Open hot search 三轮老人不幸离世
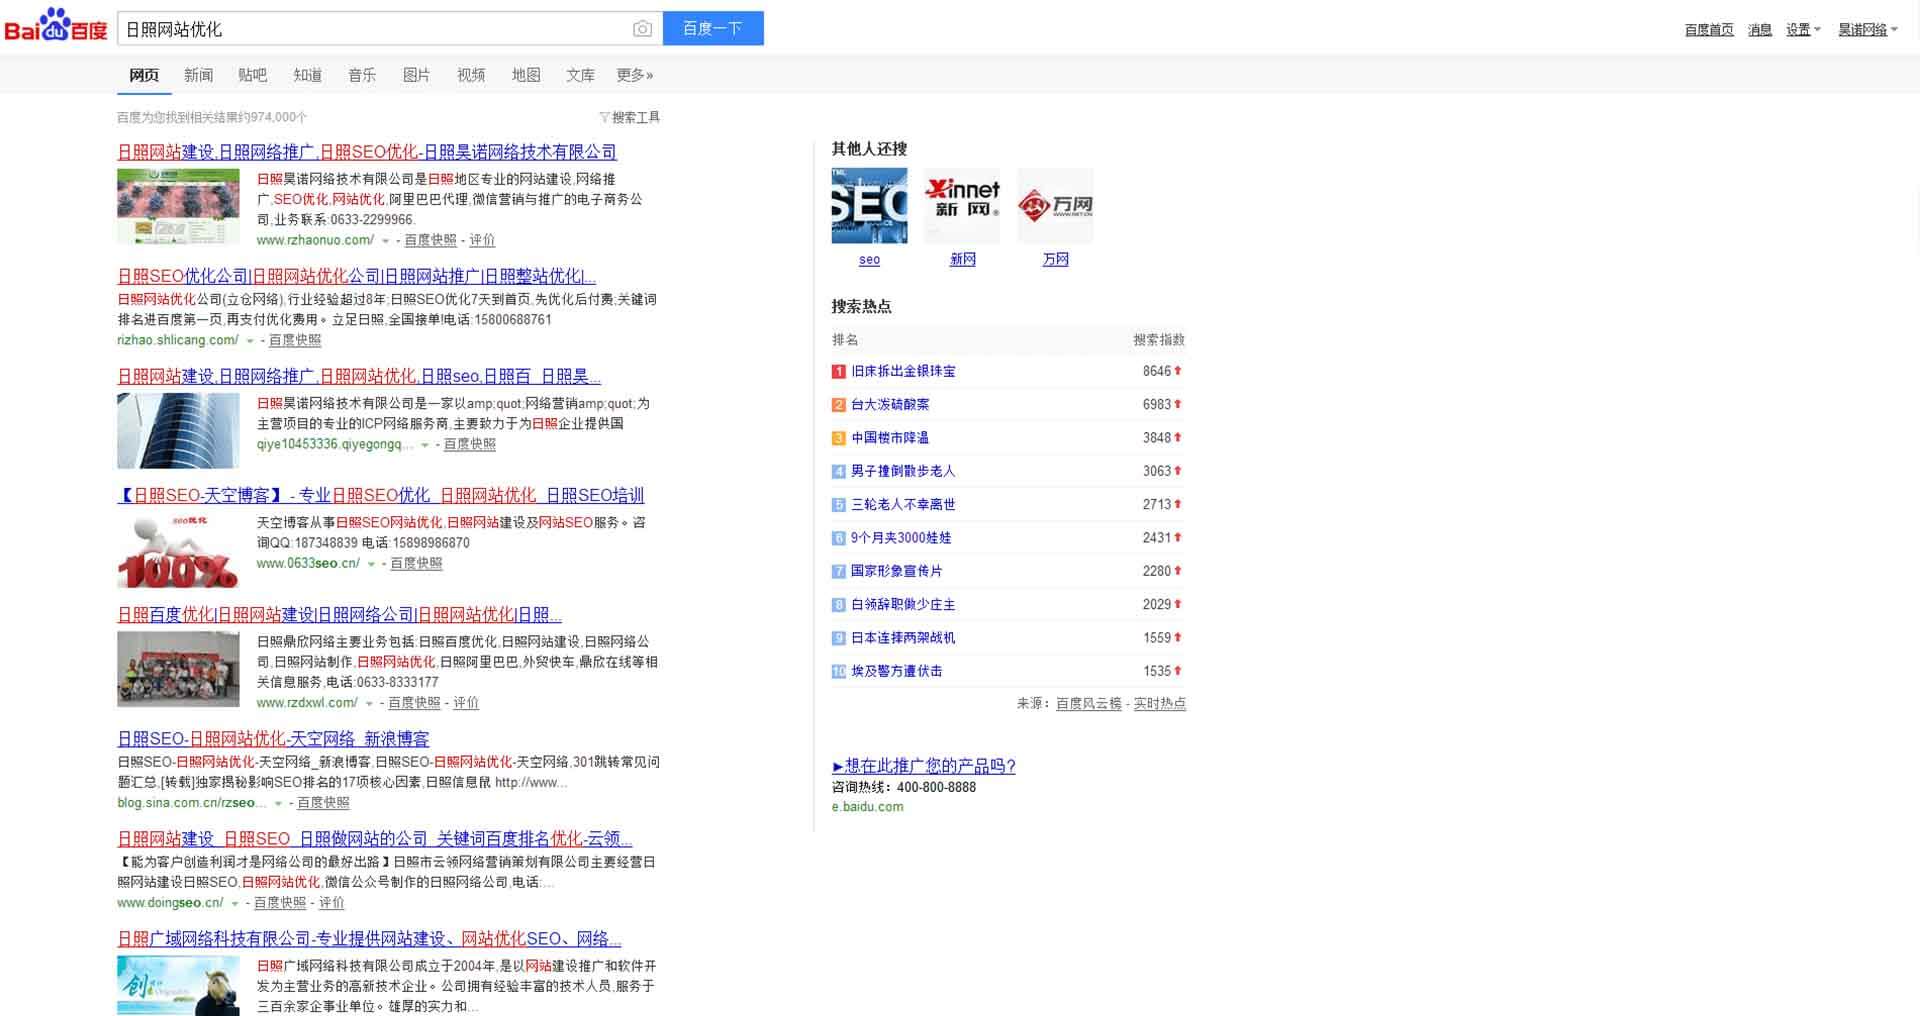The width and height of the screenshot is (1920, 1016). click(903, 504)
